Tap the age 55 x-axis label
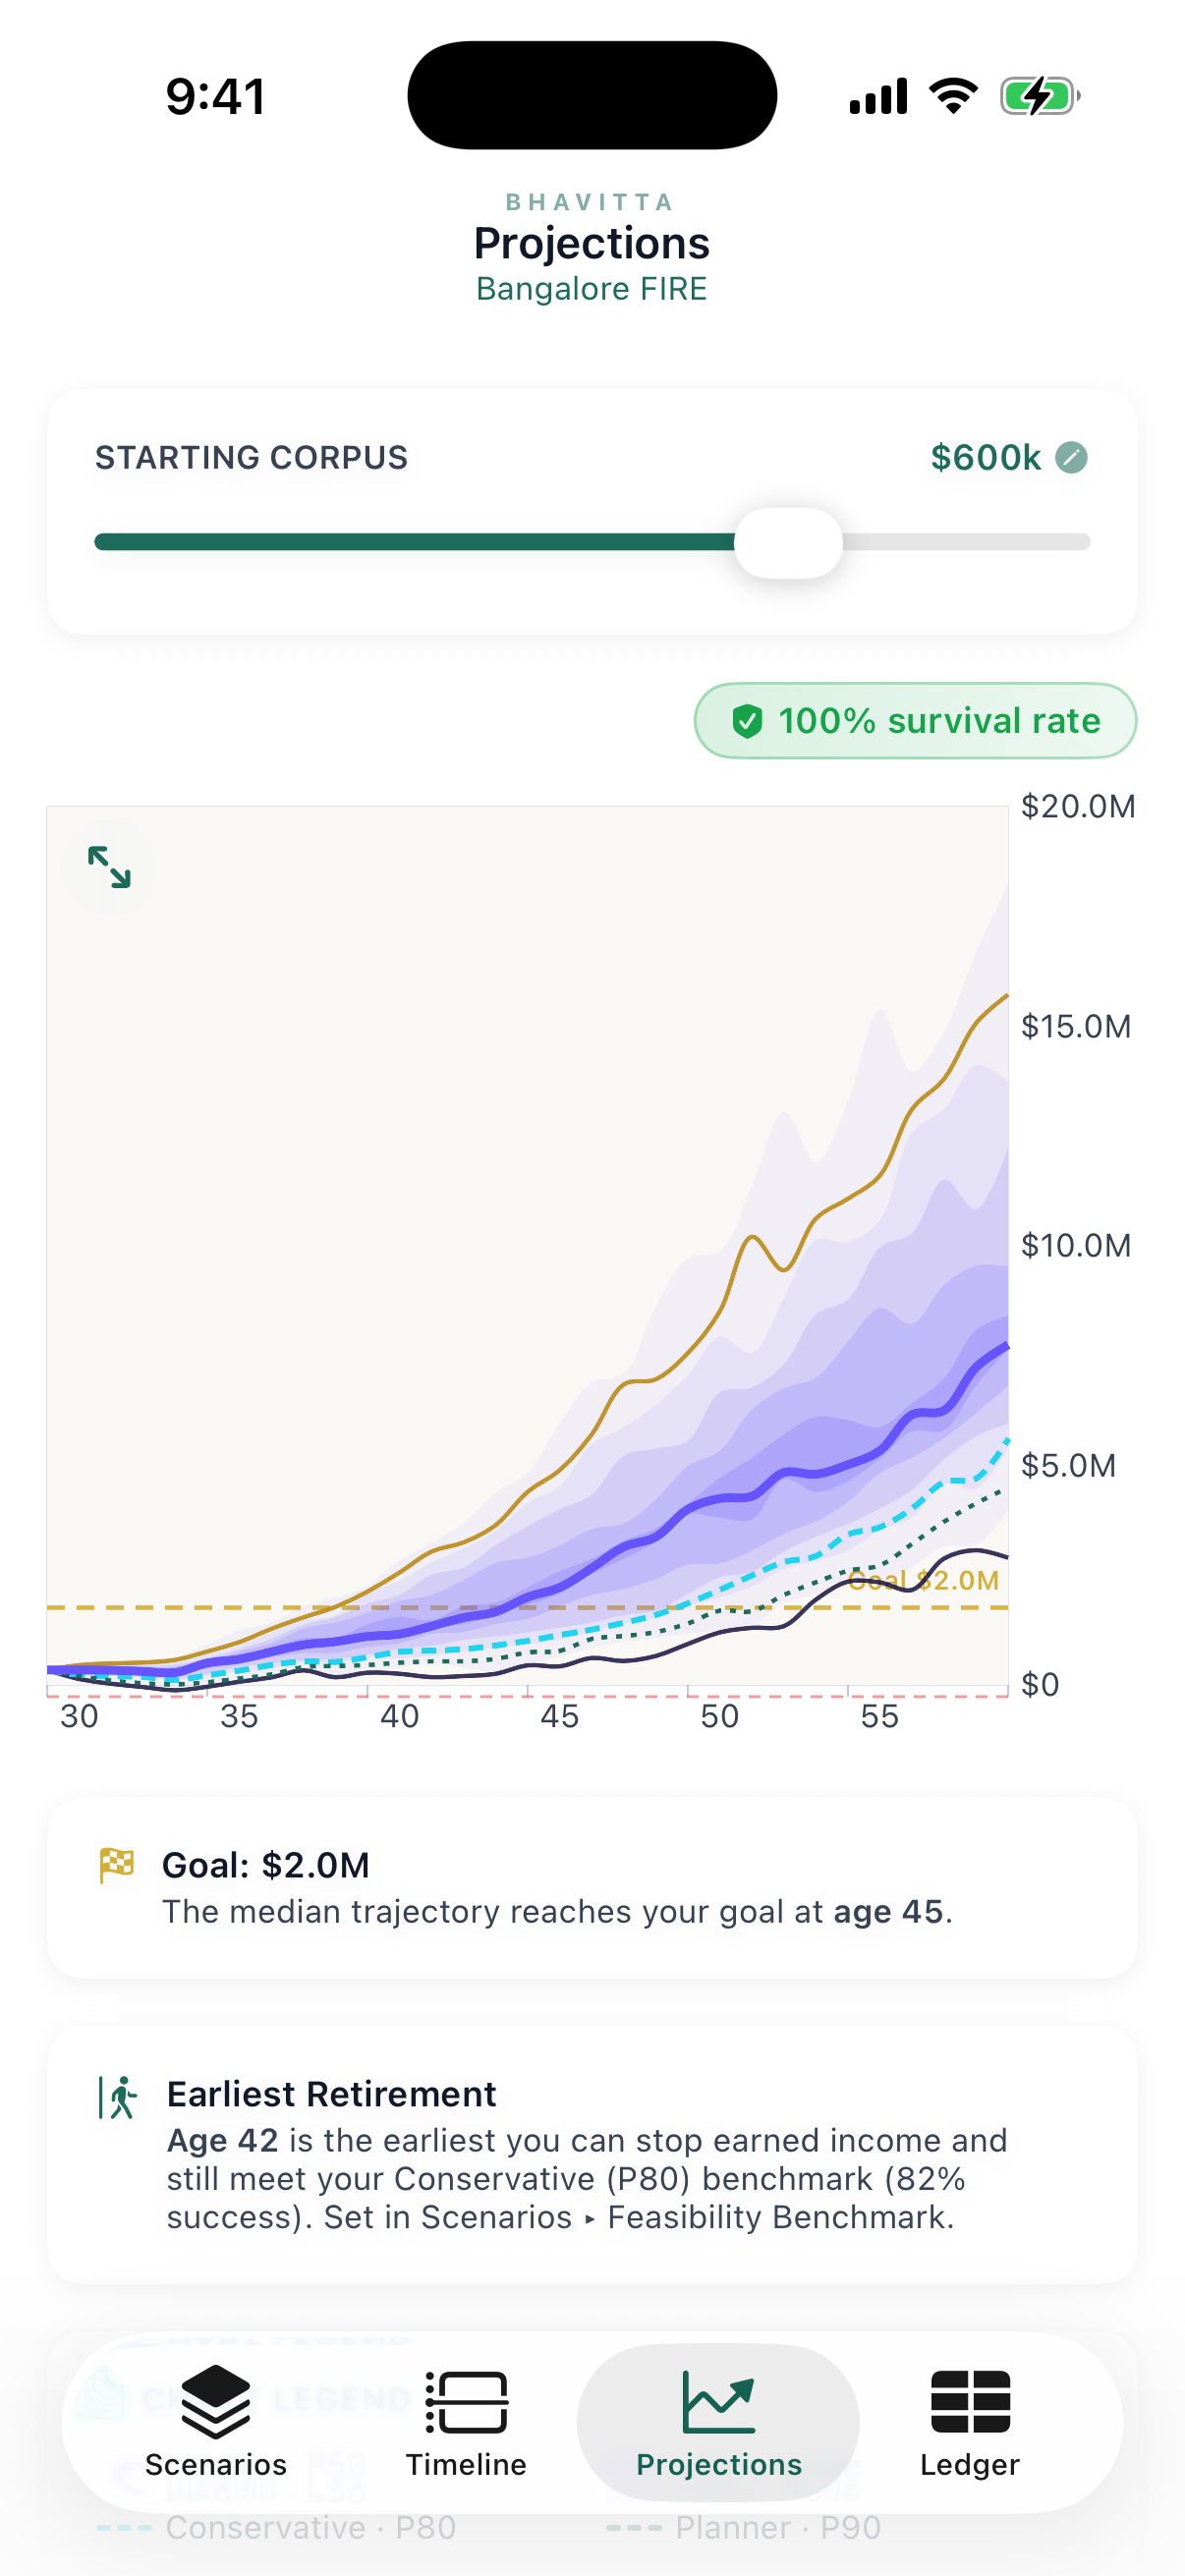The width and height of the screenshot is (1185, 2576). [879, 1717]
